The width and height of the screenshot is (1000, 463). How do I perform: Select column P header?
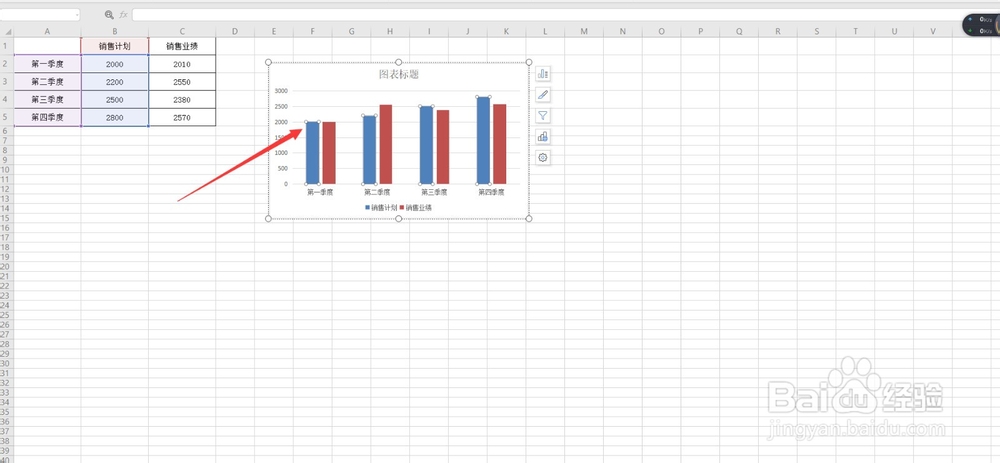pyautogui.click(x=700, y=31)
